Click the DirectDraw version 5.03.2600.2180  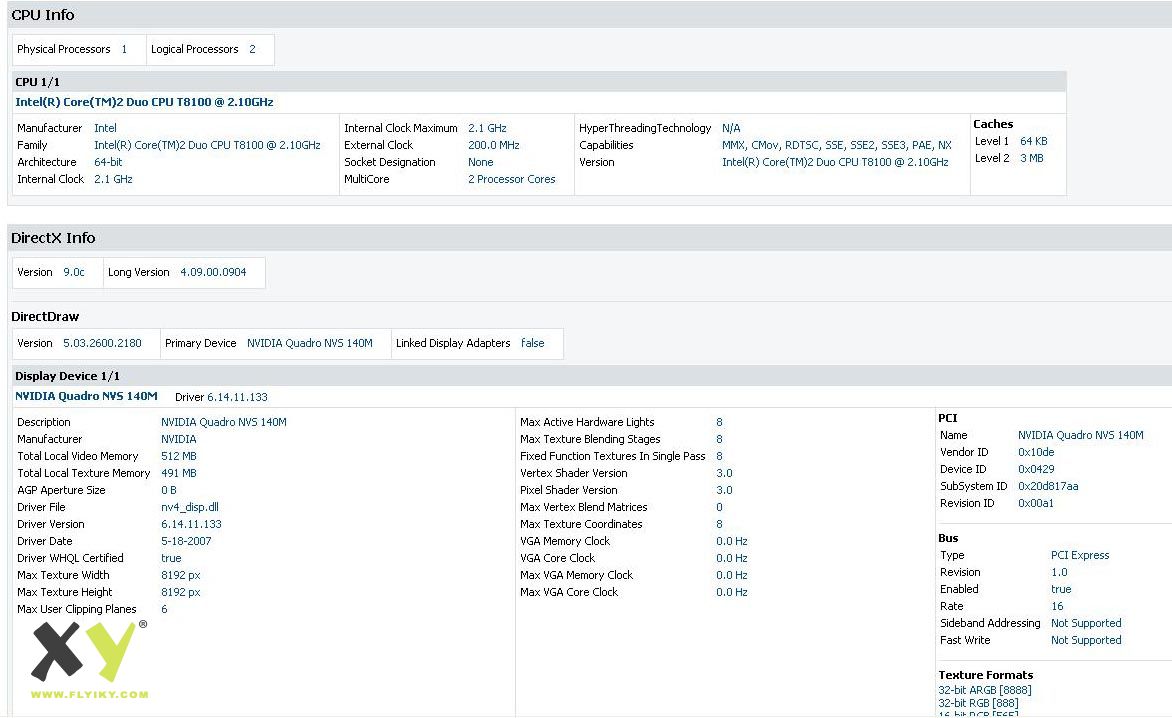[102, 343]
